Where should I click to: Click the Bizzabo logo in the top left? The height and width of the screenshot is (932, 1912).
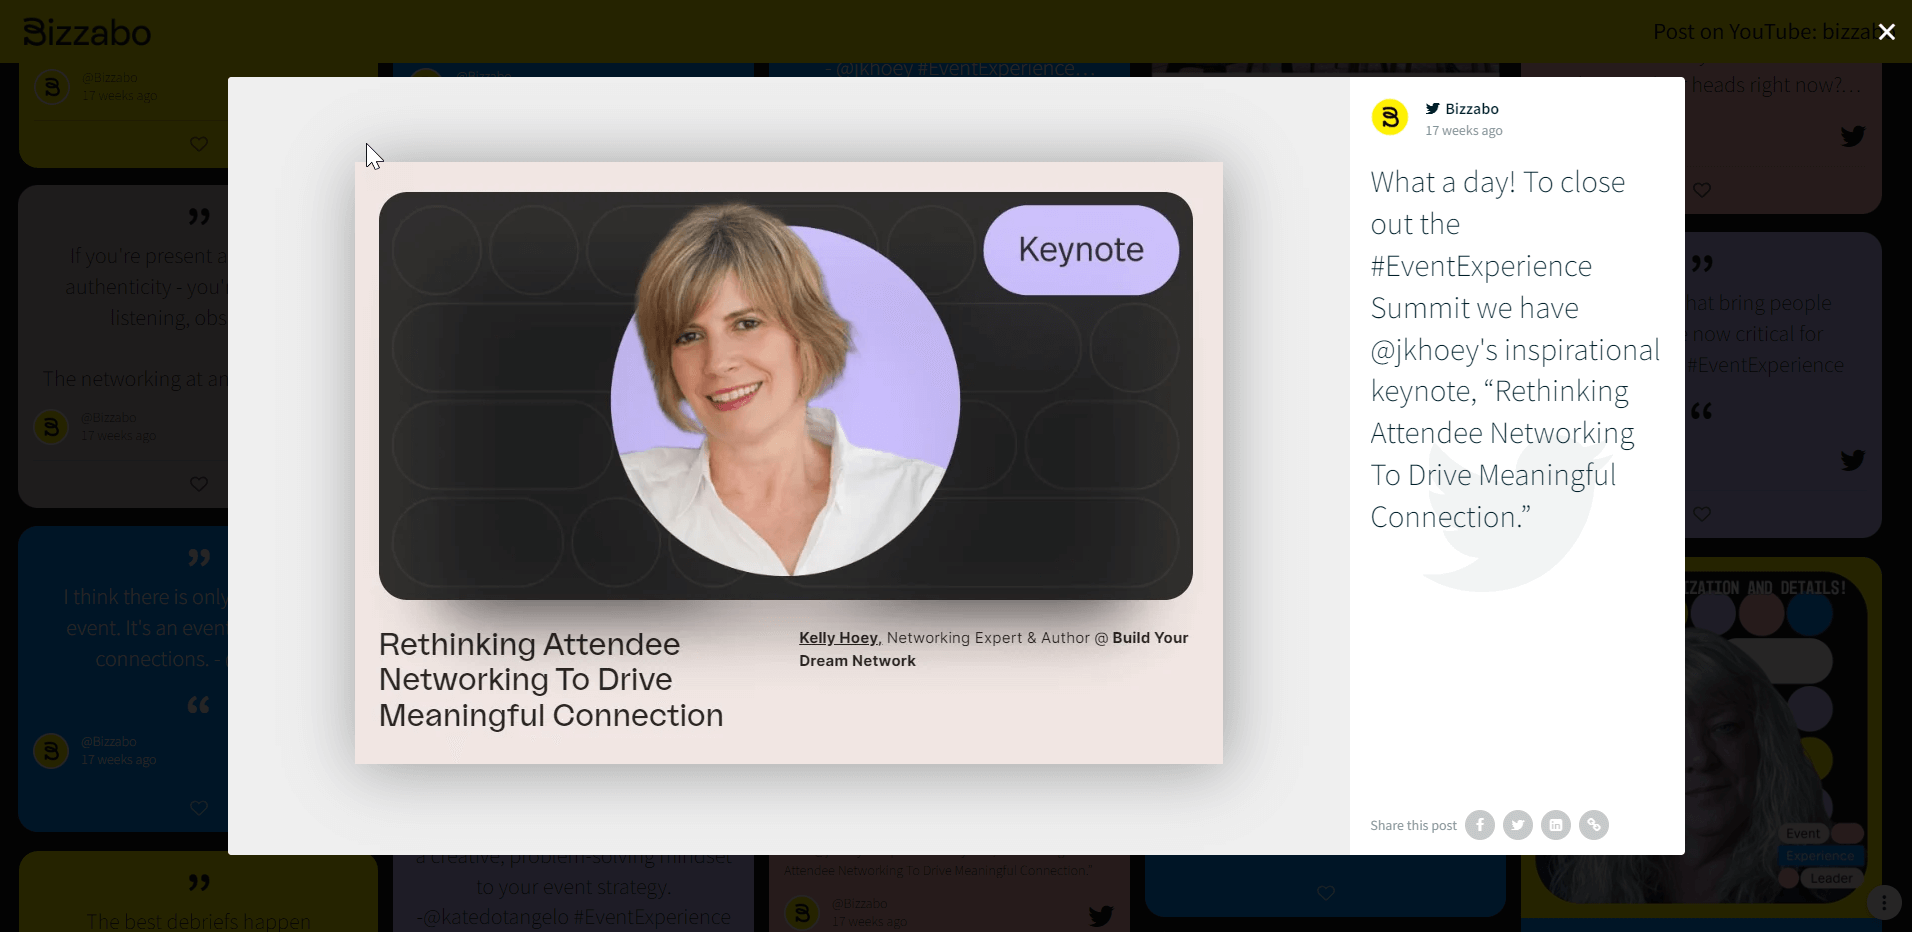pos(85,31)
